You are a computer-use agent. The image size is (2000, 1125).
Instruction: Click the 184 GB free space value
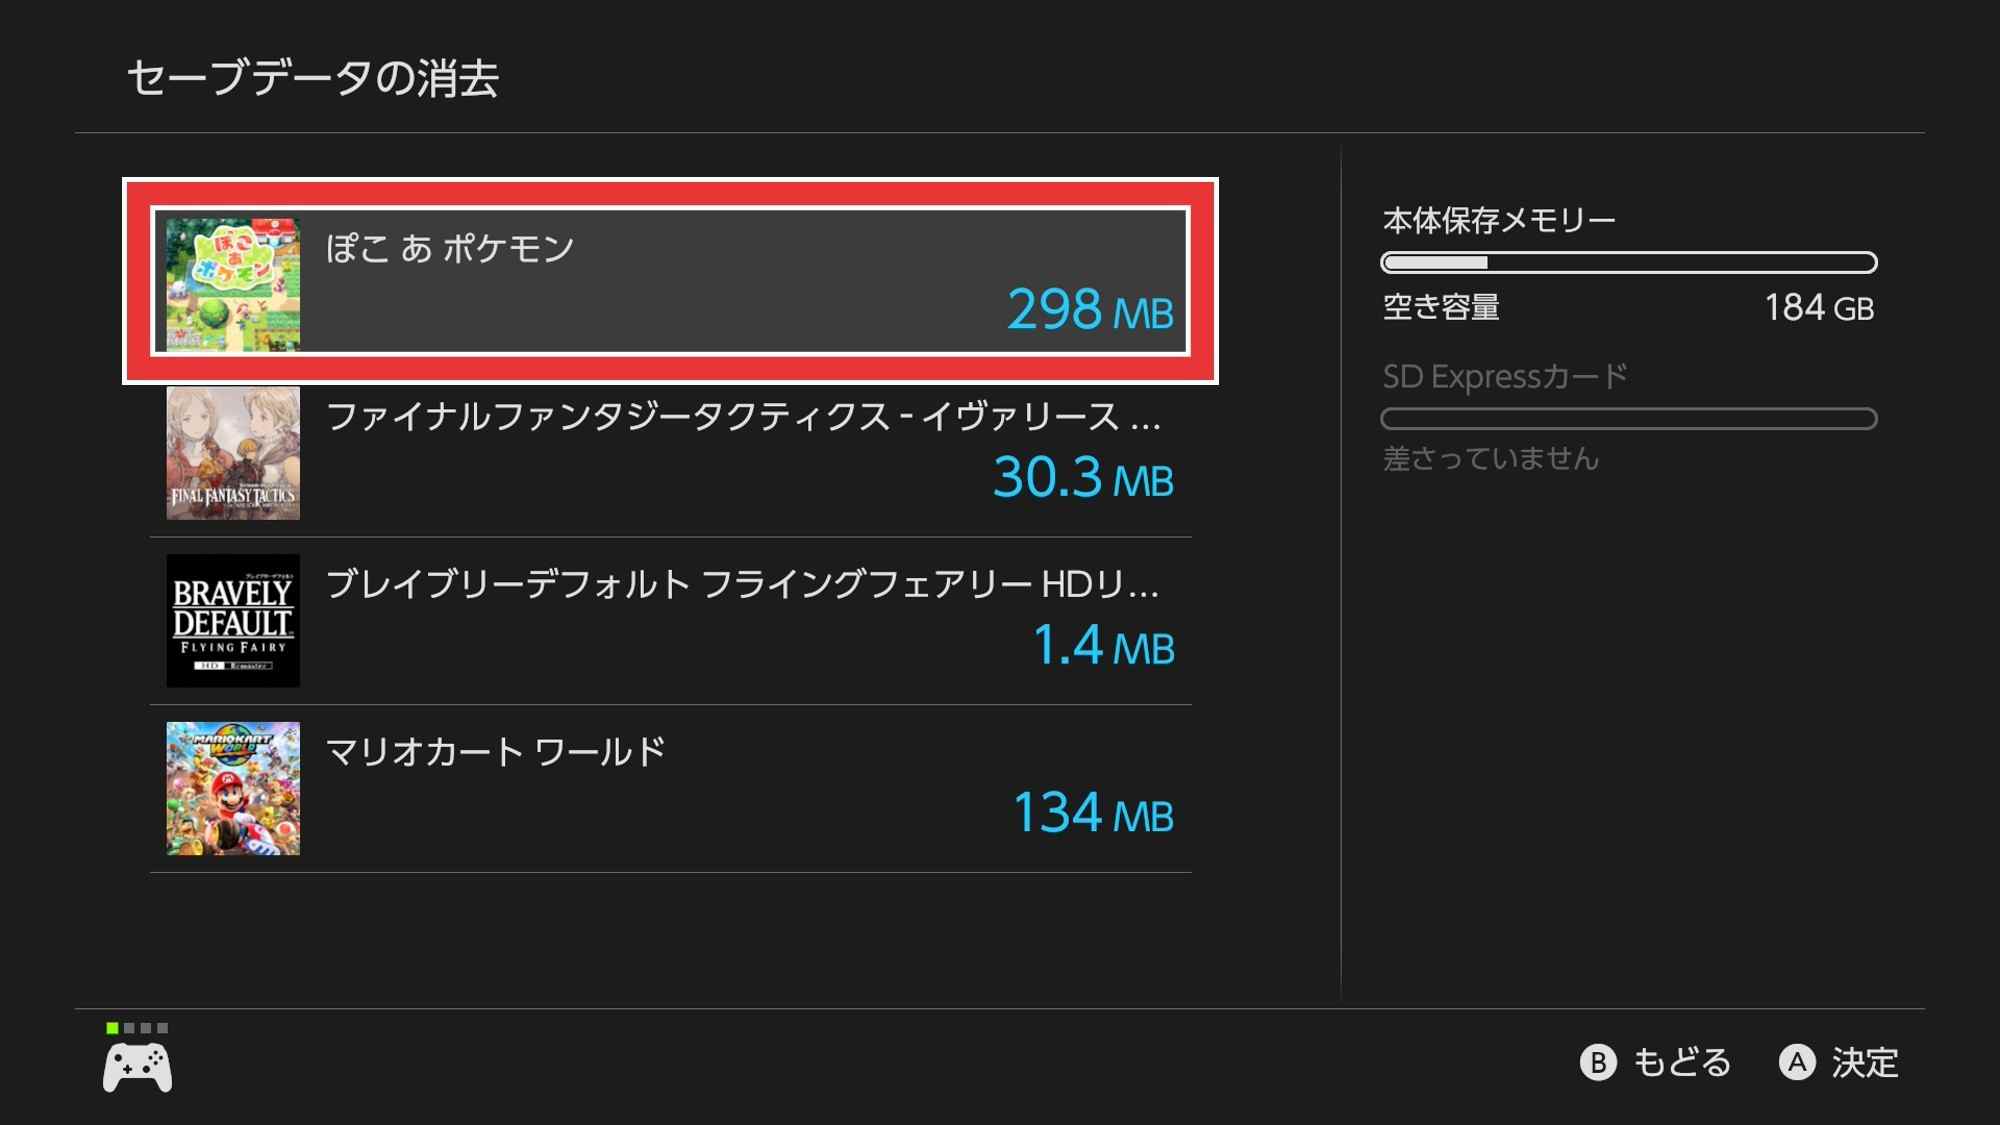(x=1818, y=308)
